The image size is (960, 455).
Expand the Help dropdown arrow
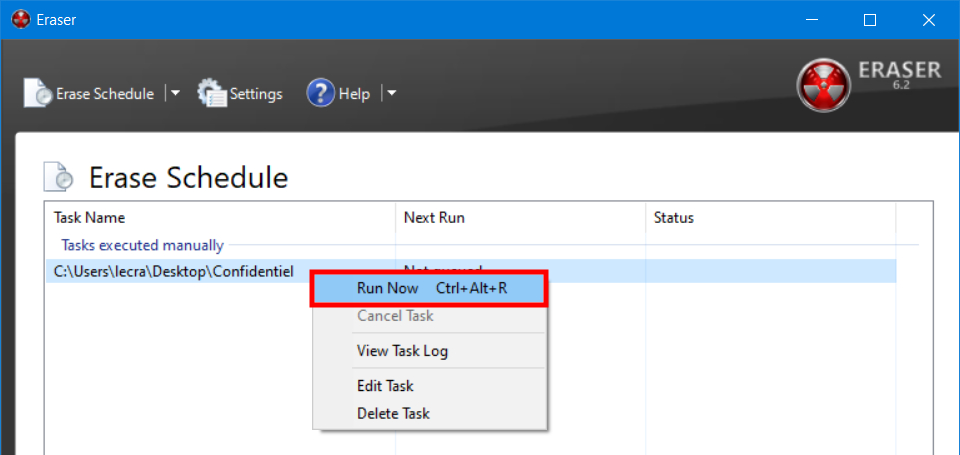point(392,93)
